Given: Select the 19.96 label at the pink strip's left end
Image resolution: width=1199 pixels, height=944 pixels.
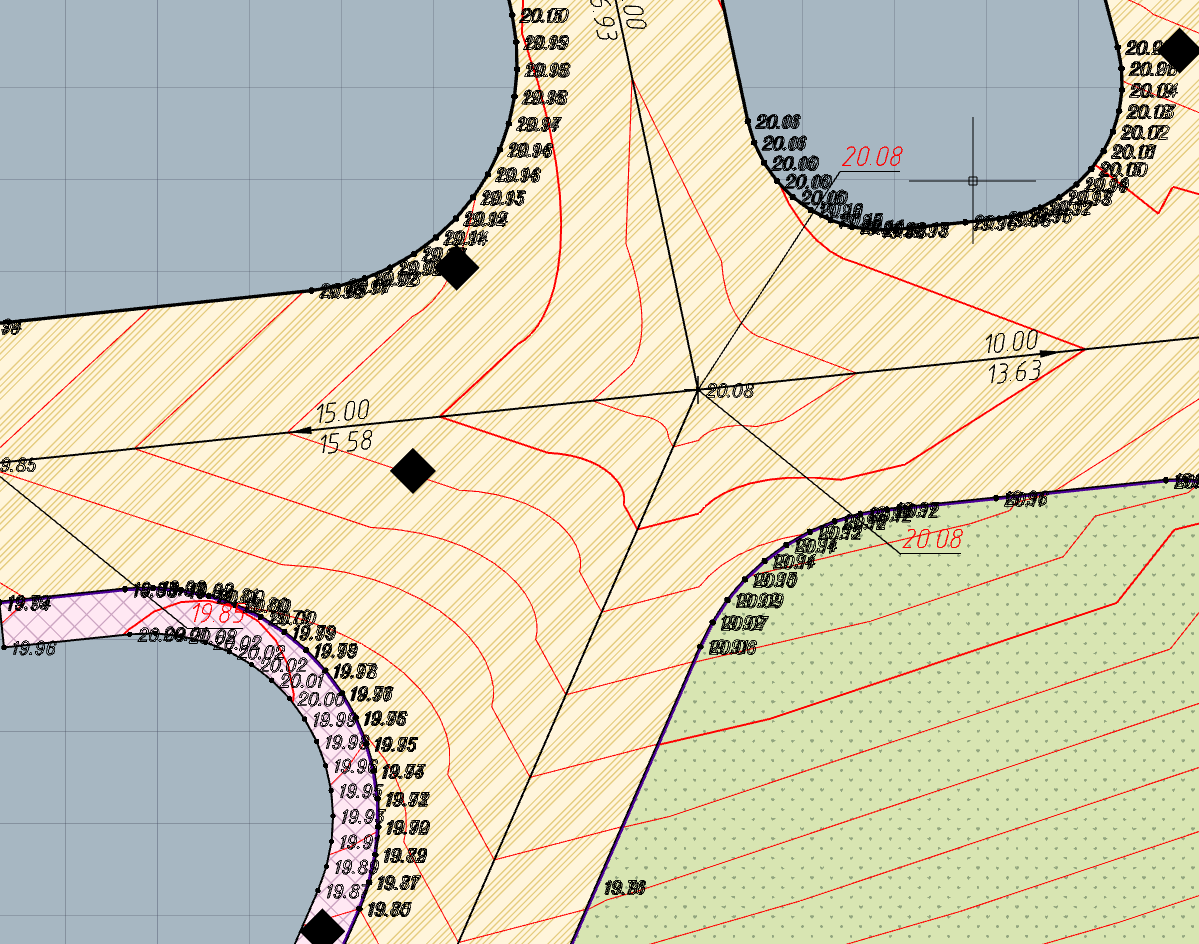Looking at the screenshot, I should 34,649.
